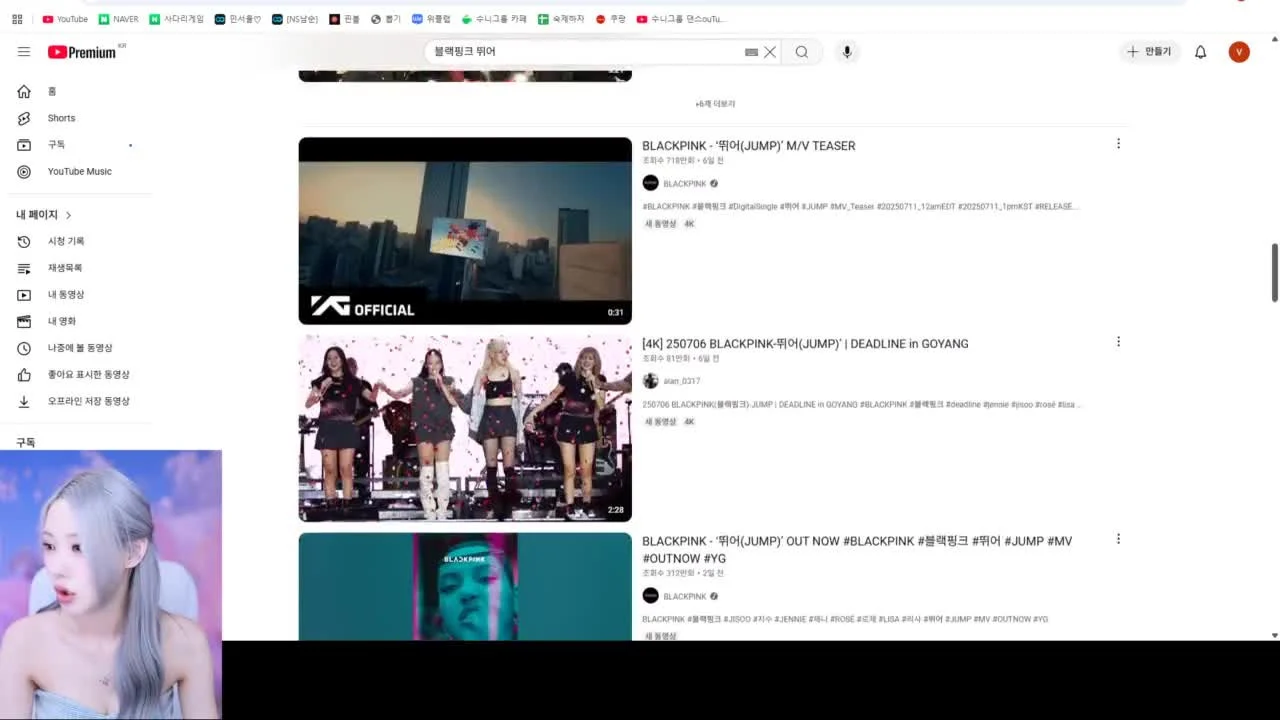Play the JUMP M/V TEASER thumbnail
This screenshot has width=1280, height=720.
[x=465, y=230]
